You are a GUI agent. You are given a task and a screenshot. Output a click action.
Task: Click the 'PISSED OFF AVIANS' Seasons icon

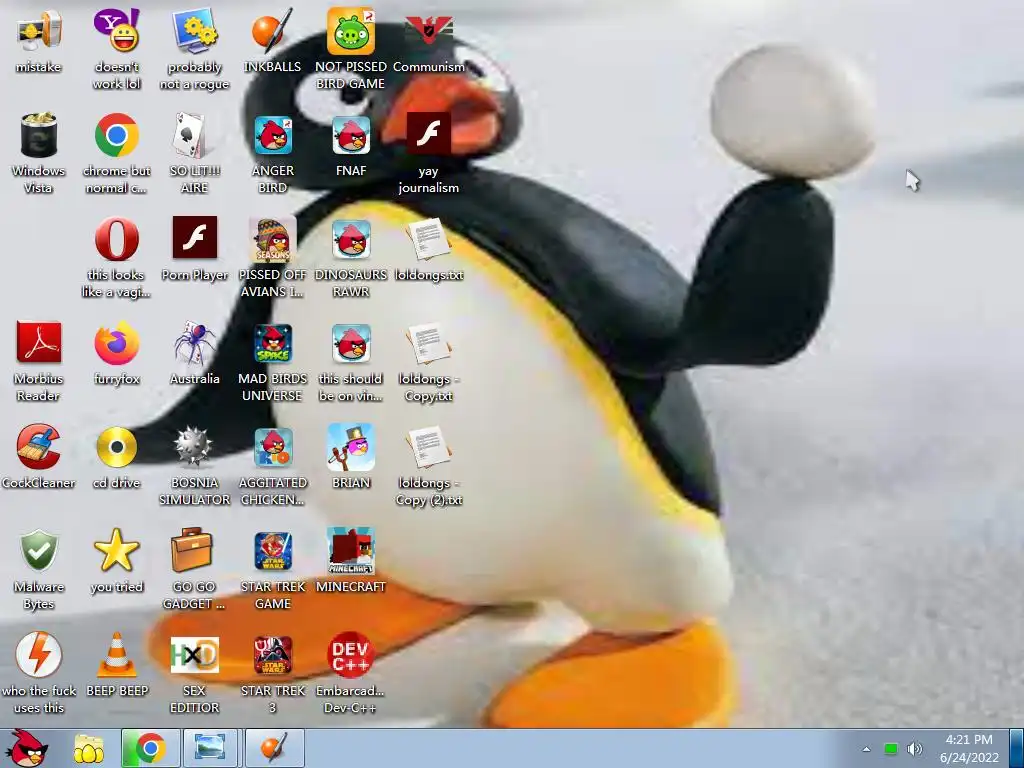(x=272, y=239)
